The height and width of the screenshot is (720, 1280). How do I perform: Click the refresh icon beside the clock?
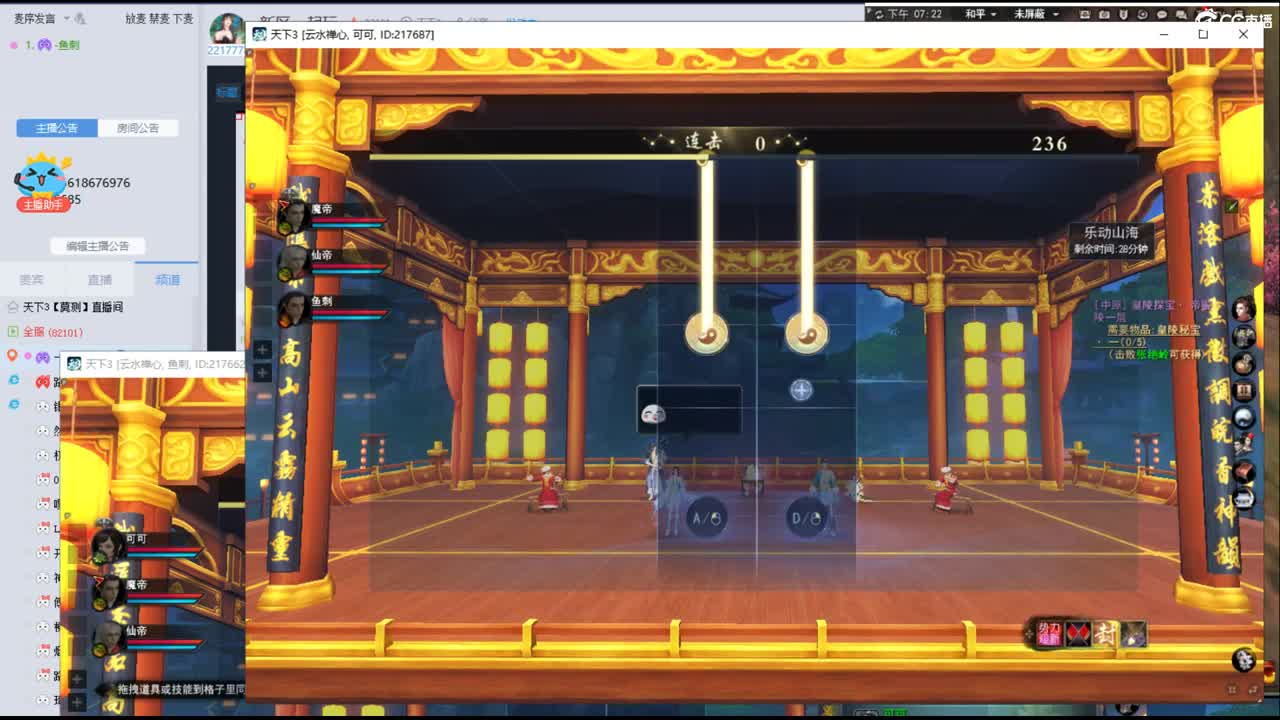pos(879,14)
